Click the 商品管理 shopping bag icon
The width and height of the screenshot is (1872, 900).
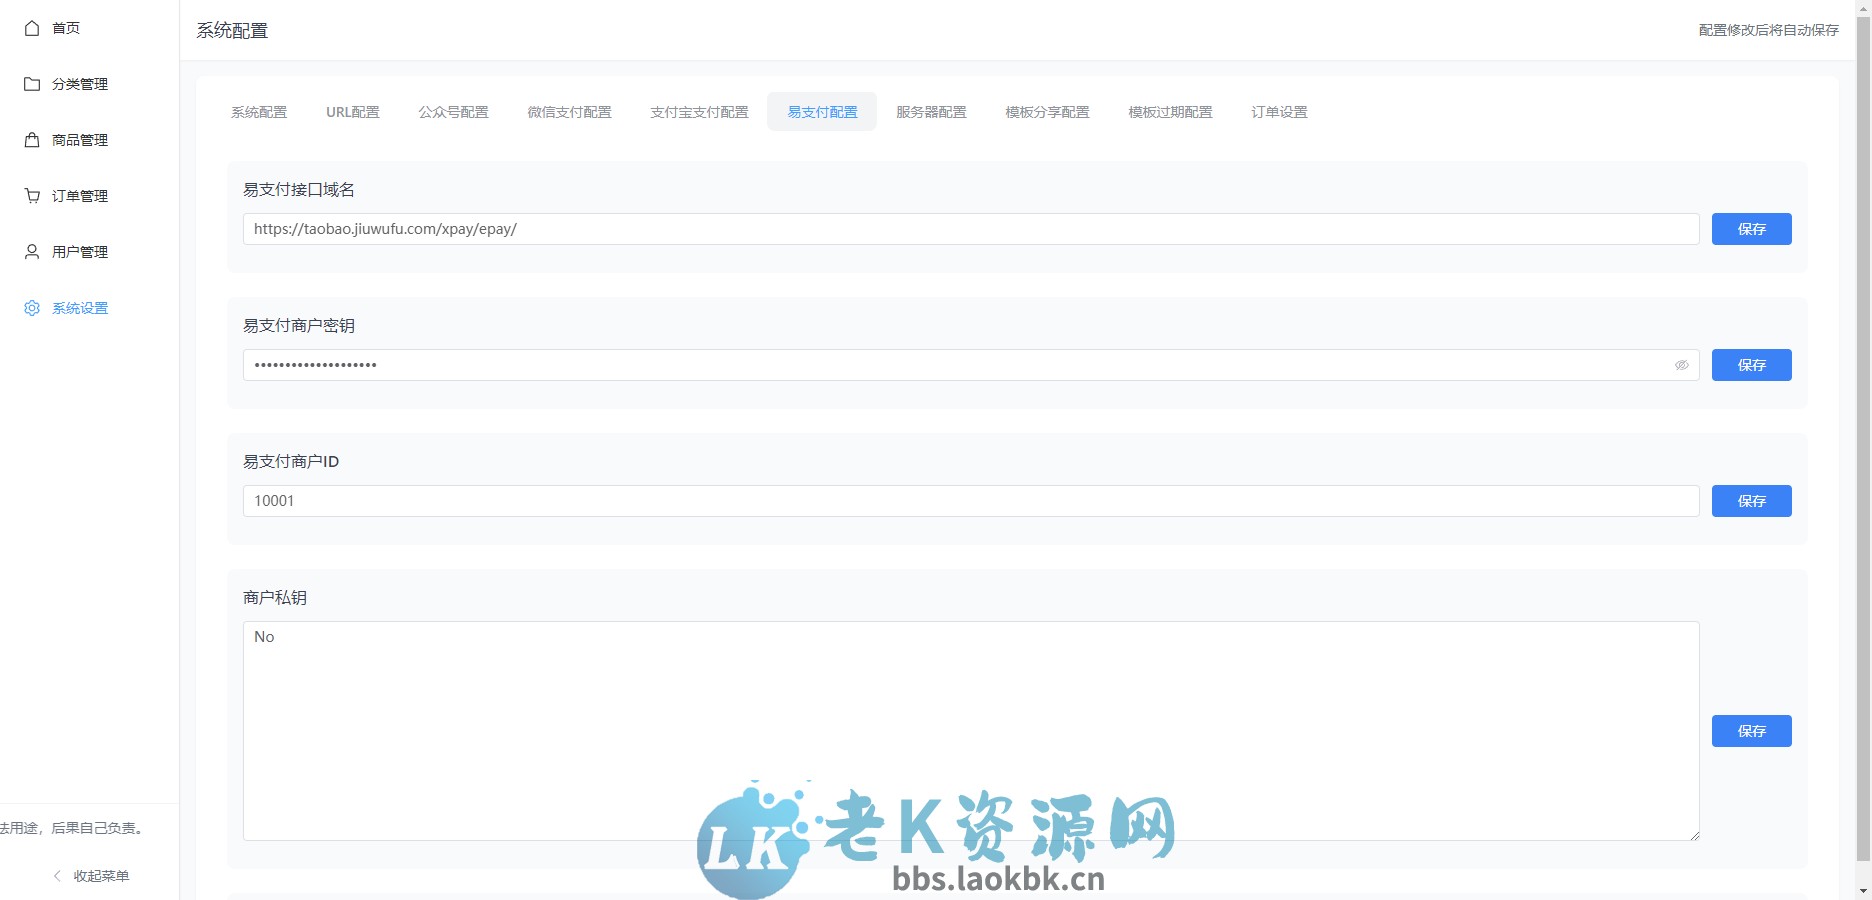tap(31, 140)
